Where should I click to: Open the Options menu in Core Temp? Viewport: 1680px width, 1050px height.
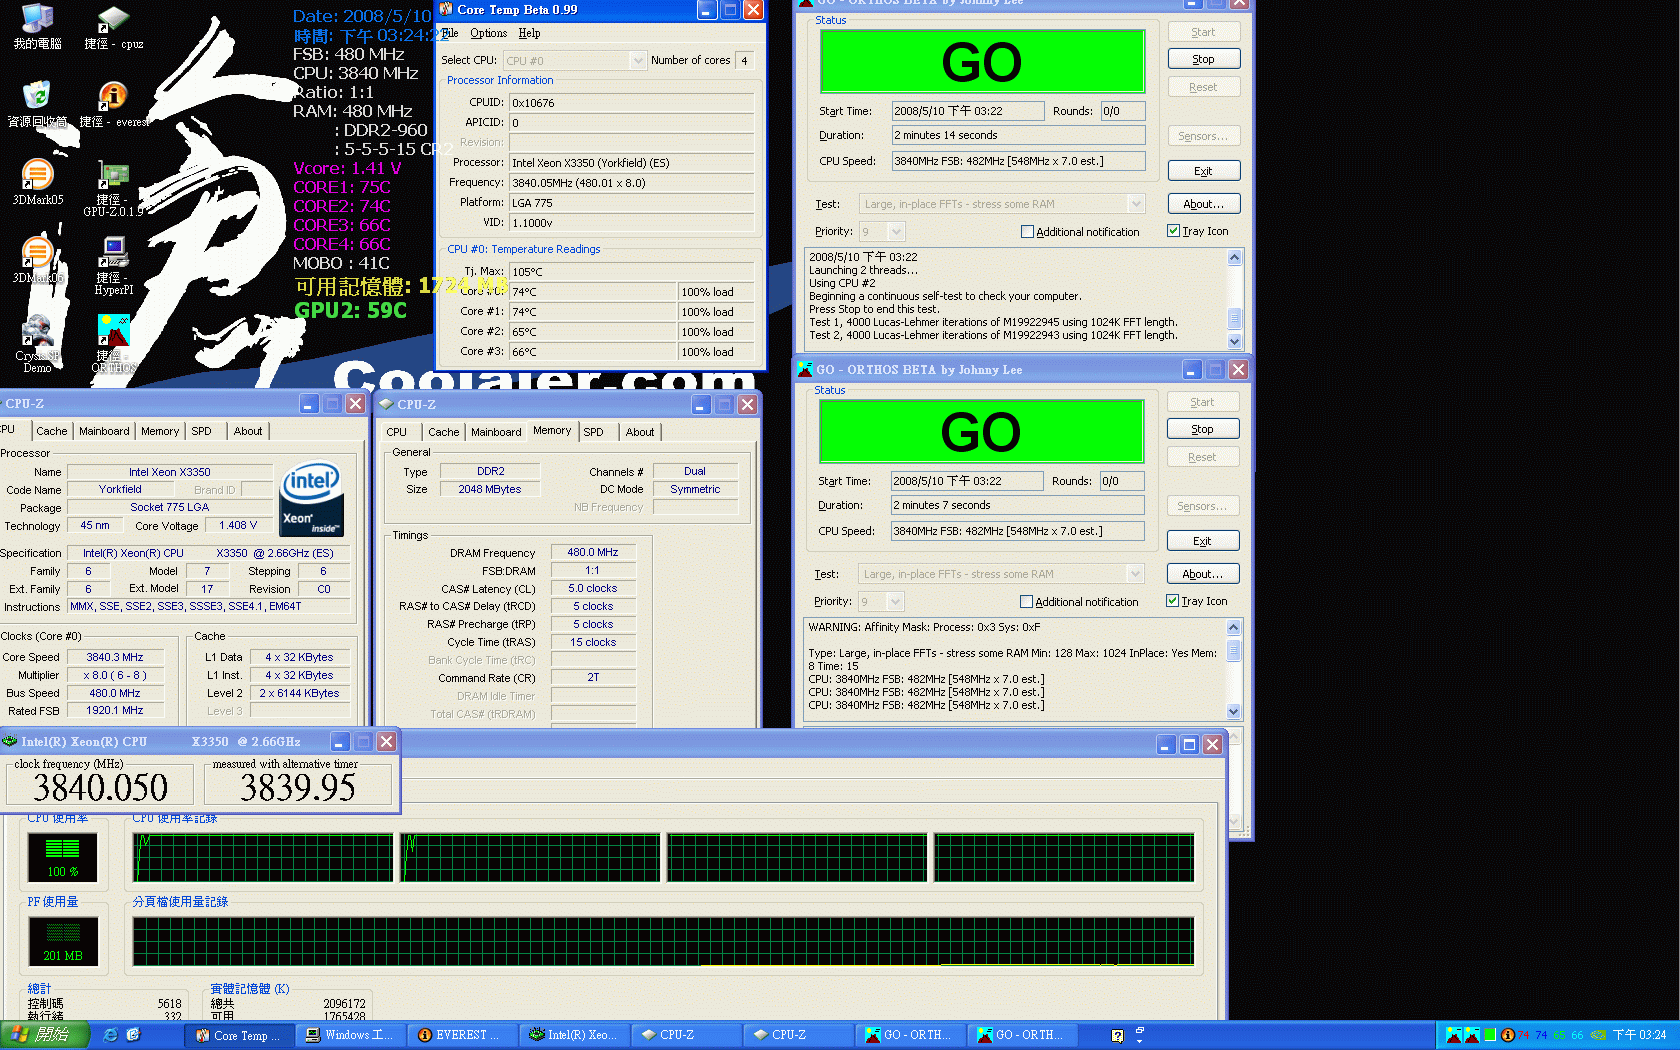489,33
